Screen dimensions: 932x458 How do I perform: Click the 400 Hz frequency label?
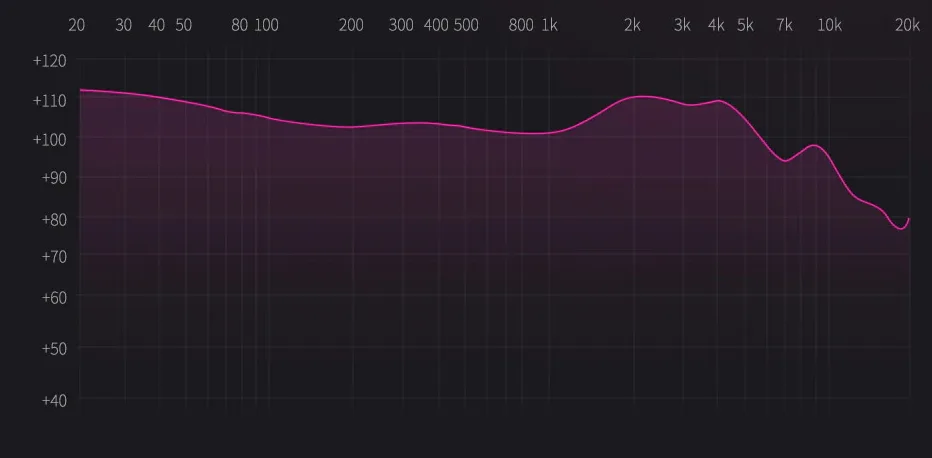click(x=436, y=25)
